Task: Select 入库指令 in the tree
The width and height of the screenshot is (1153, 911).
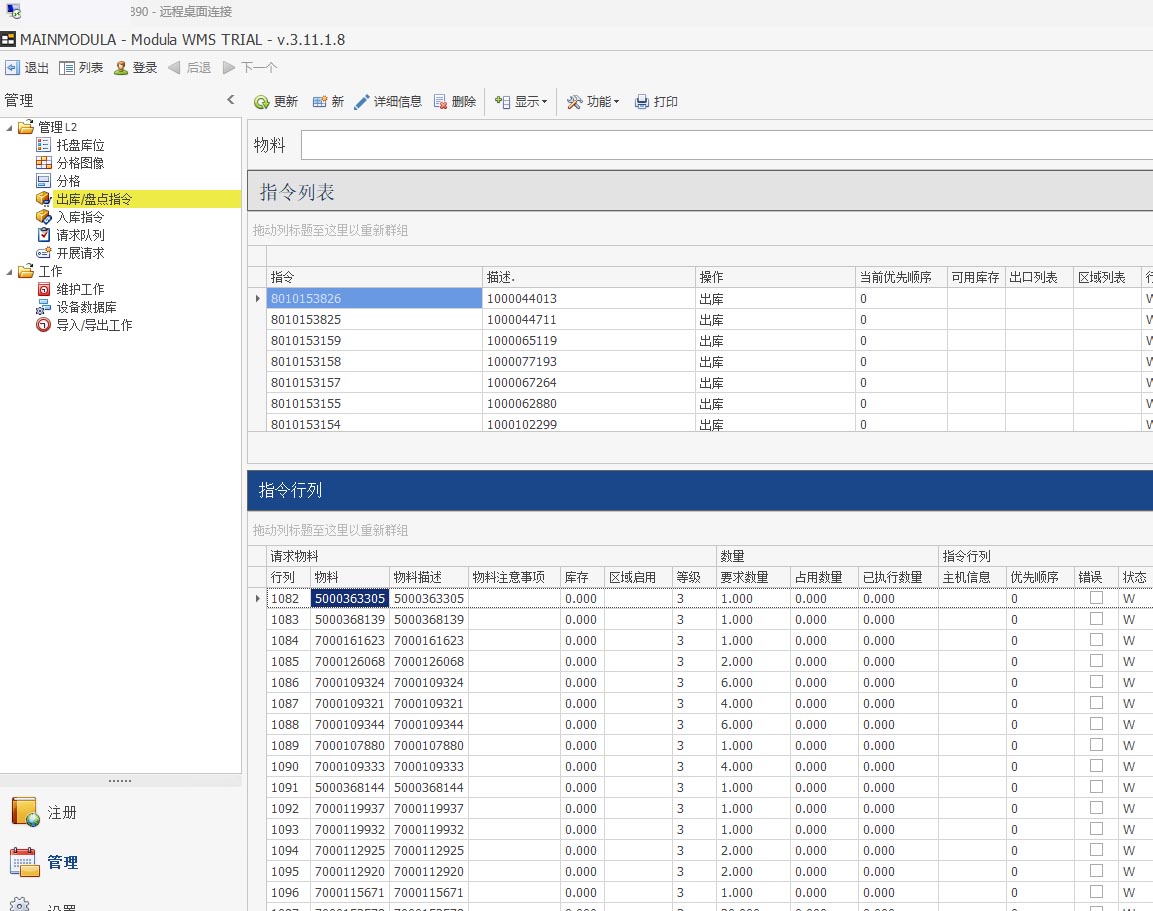Action: 79,217
